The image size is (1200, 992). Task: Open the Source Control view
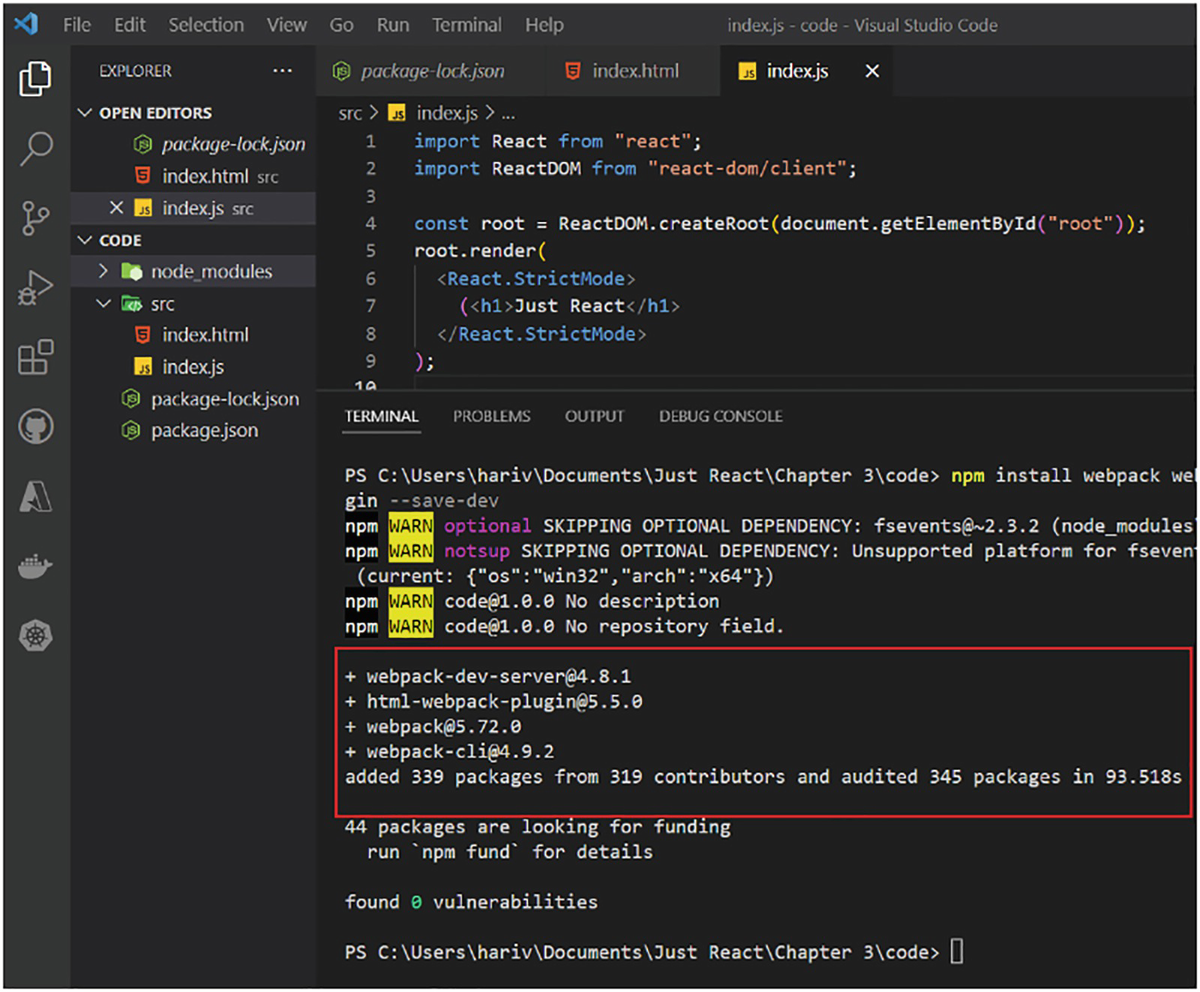click(35, 218)
